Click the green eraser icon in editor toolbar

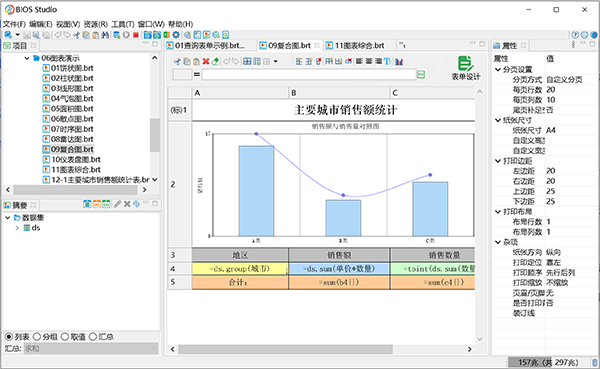point(215,61)
